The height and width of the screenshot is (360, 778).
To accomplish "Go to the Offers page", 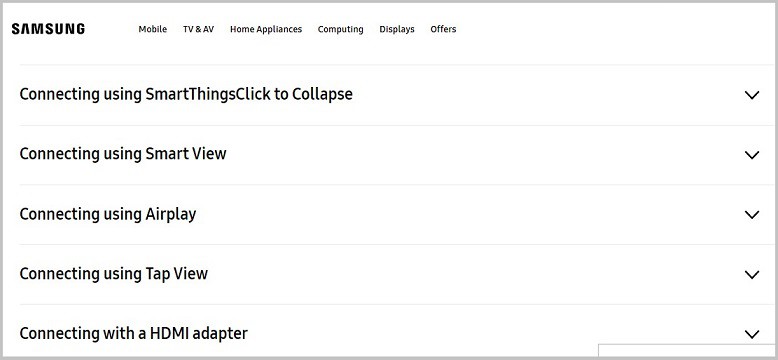I will (443, 29).
